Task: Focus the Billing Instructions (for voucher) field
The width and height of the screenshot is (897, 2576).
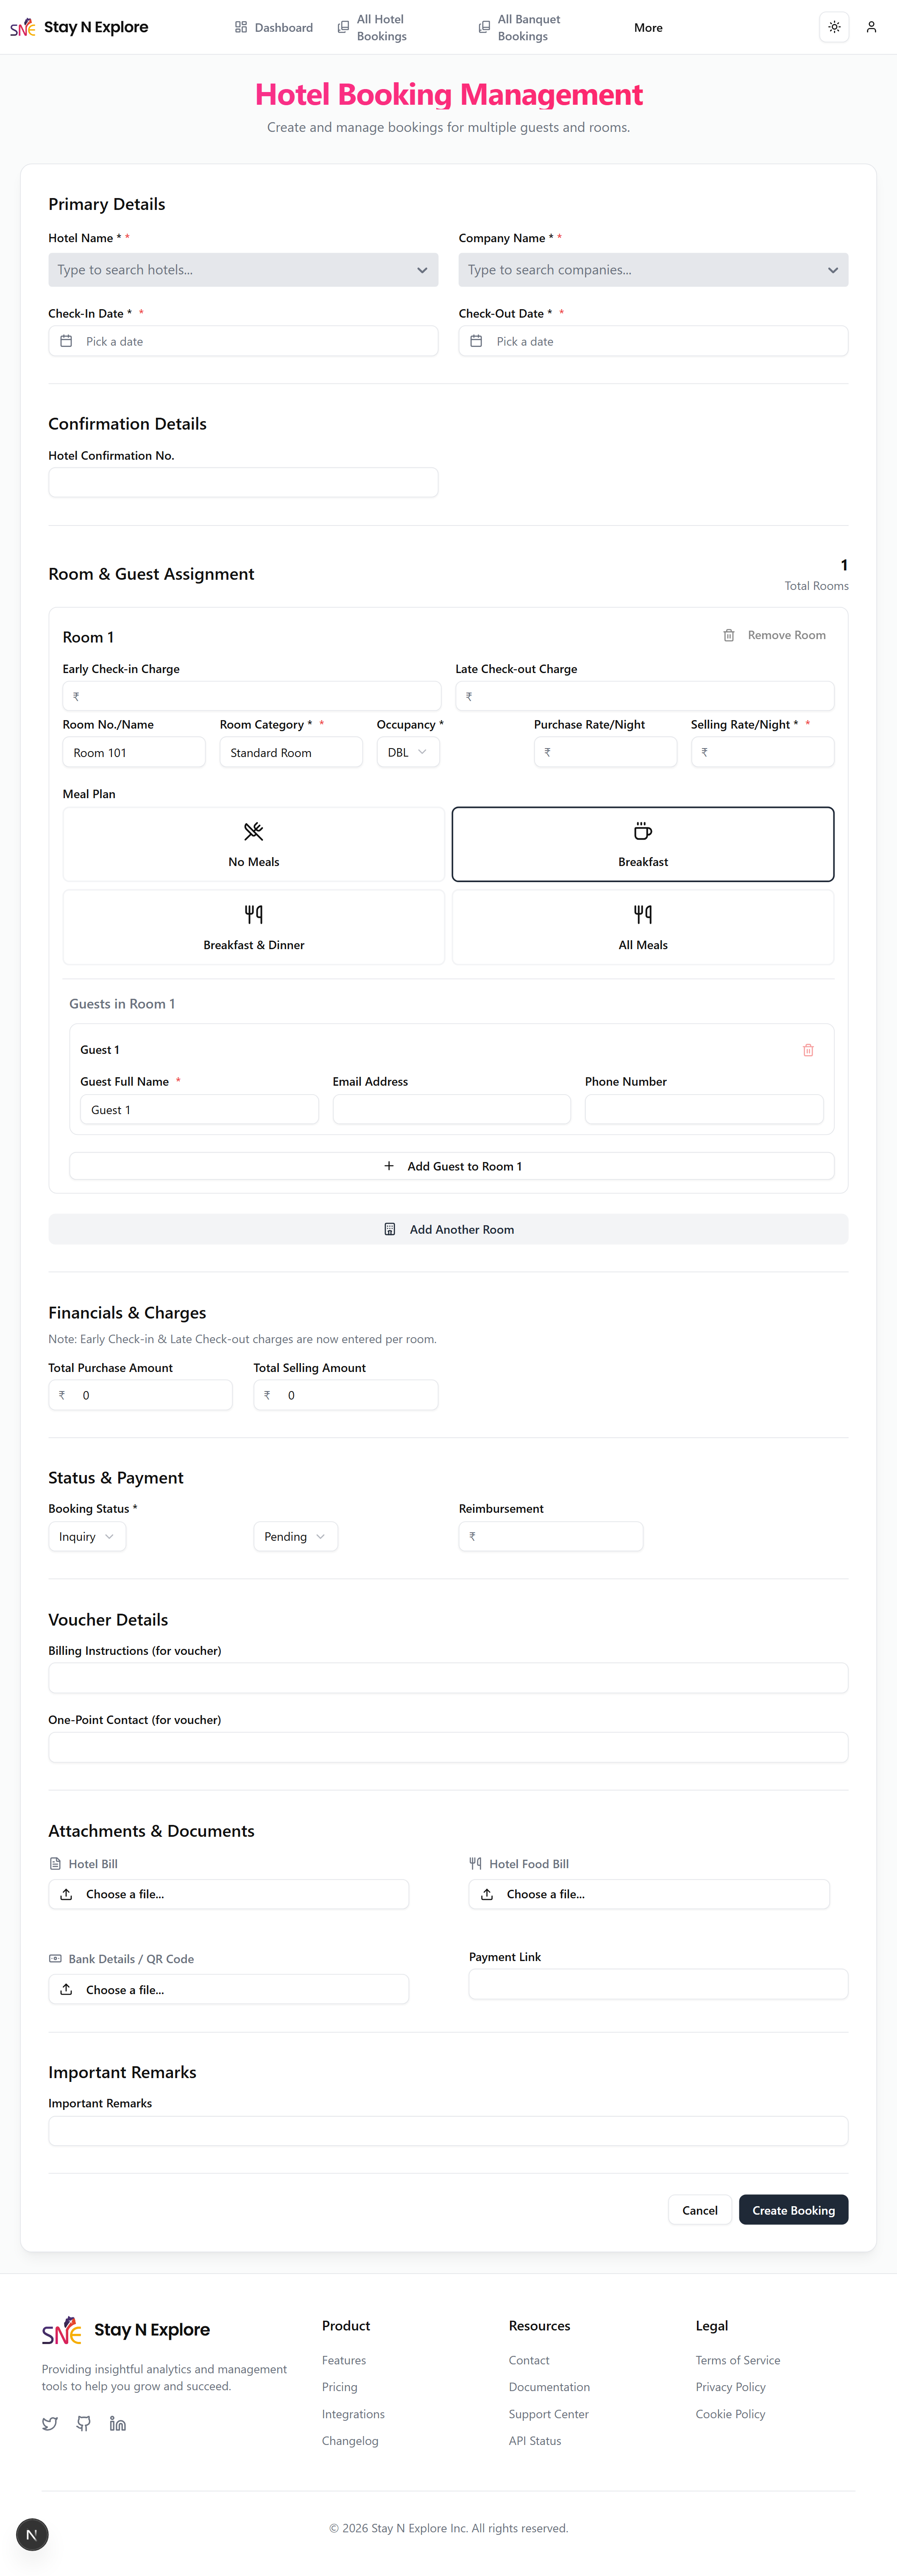Action: click(x=448, y=1678)
